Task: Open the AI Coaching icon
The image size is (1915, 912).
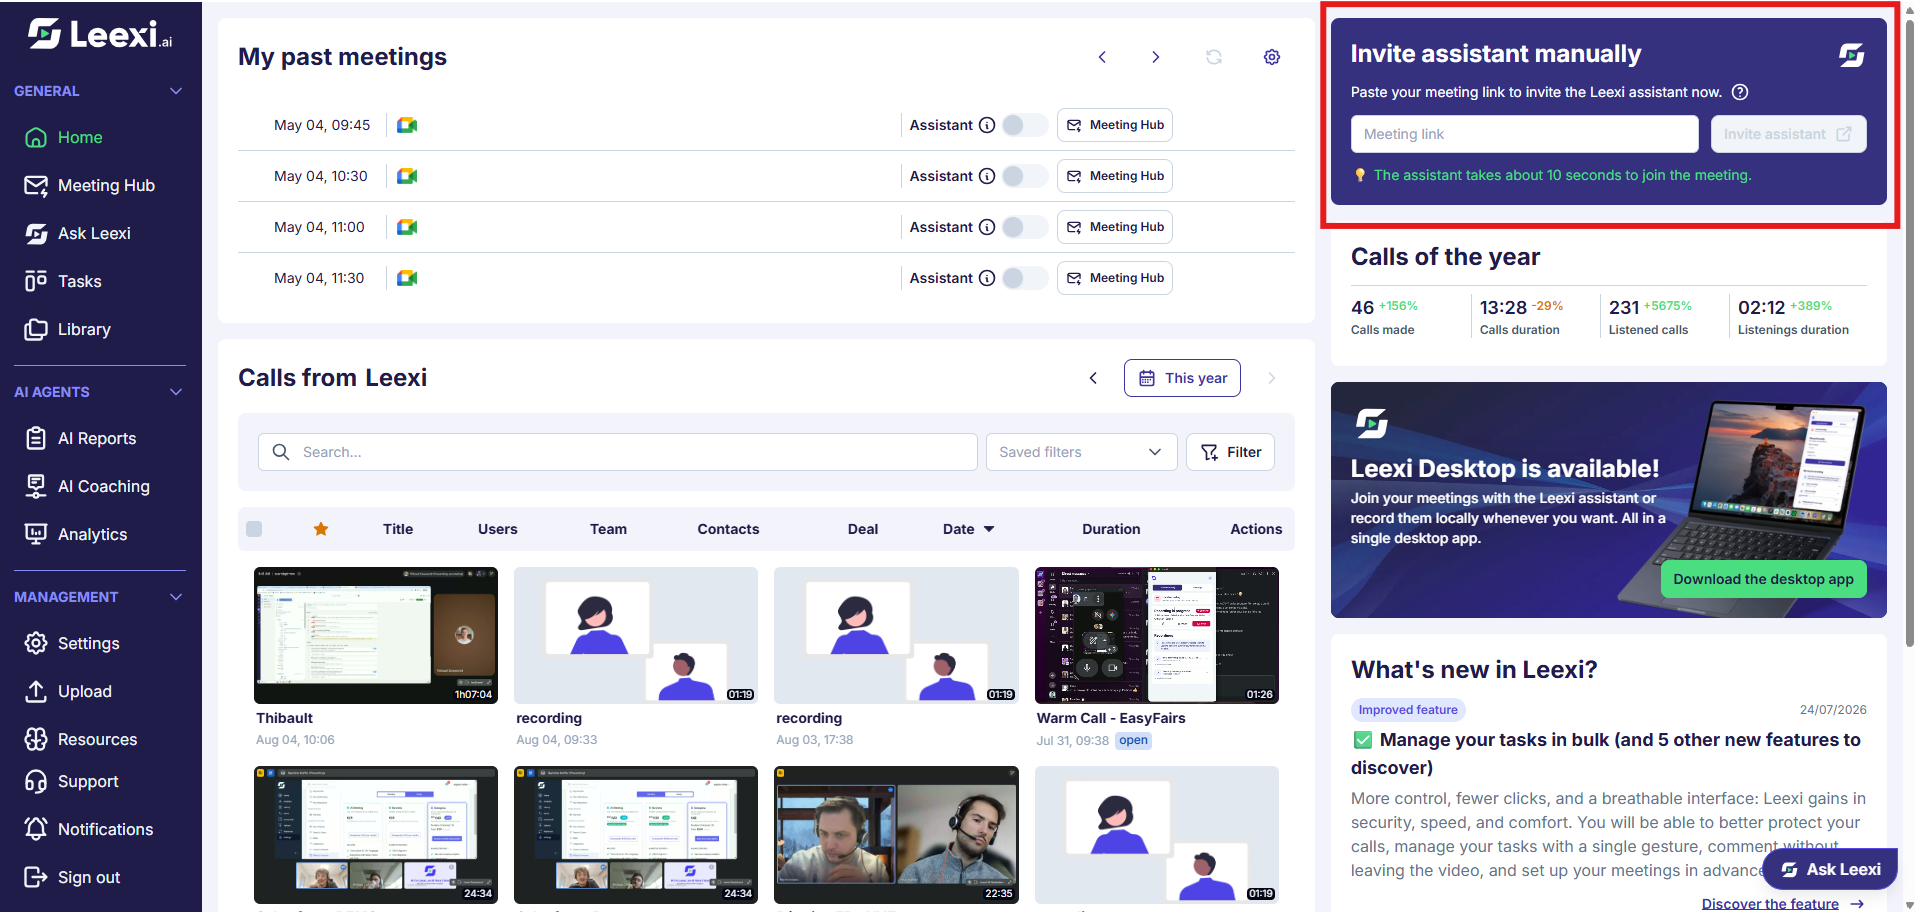Action: (x=36, y=486)
